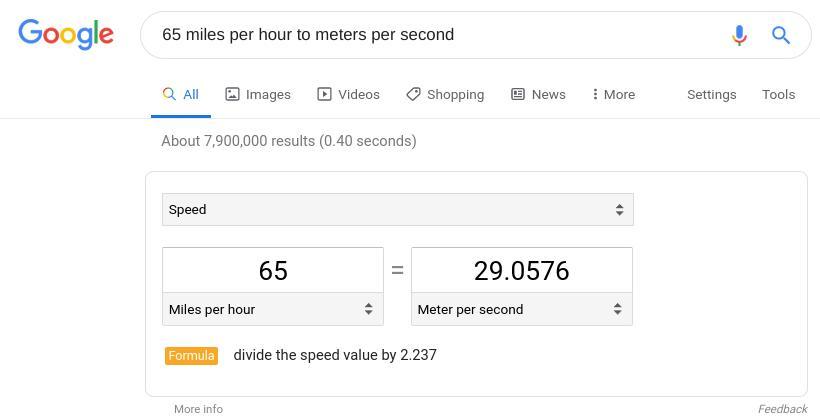Expand the Miles per hour unit dropdown

click(272, 309)
